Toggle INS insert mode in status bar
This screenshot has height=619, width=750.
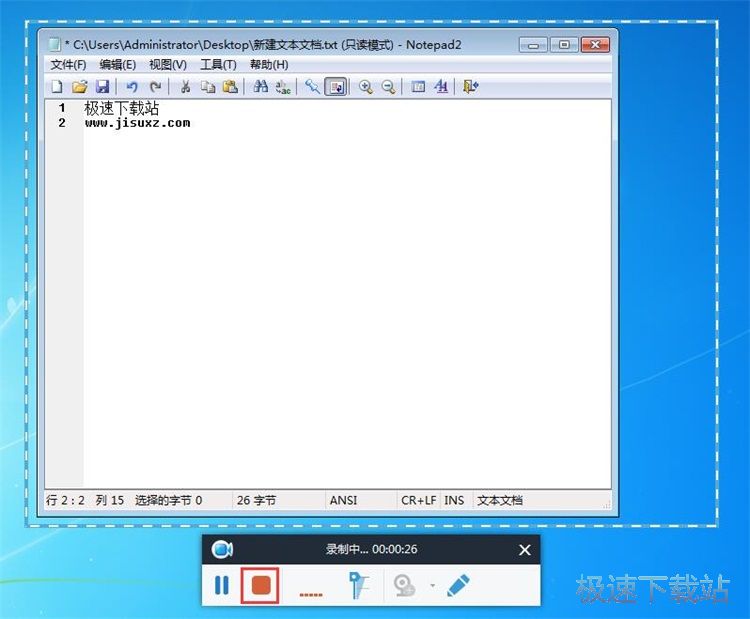454,500
